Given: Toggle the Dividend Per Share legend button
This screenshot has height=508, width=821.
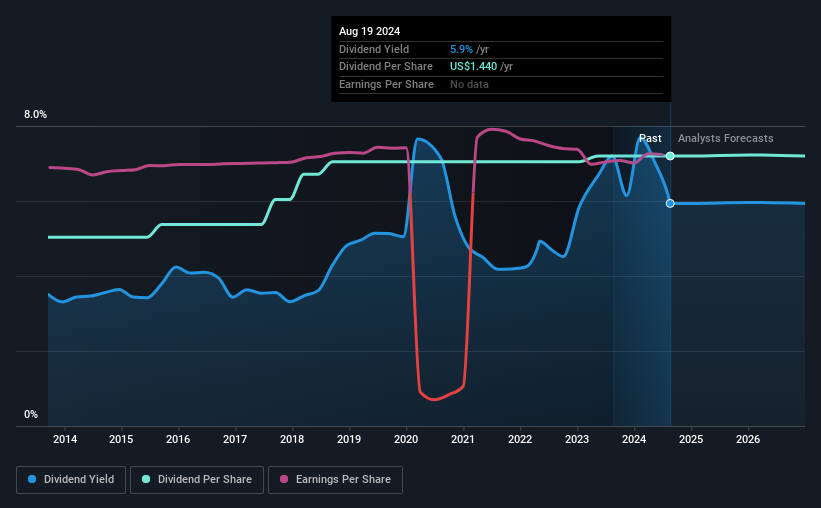Looking at the screenshot, I should (197, 480).
